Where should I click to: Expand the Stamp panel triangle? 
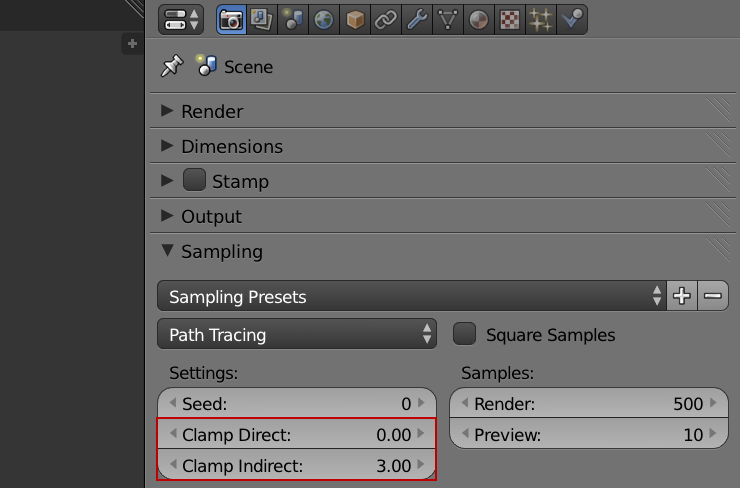[x=167, y=181]
